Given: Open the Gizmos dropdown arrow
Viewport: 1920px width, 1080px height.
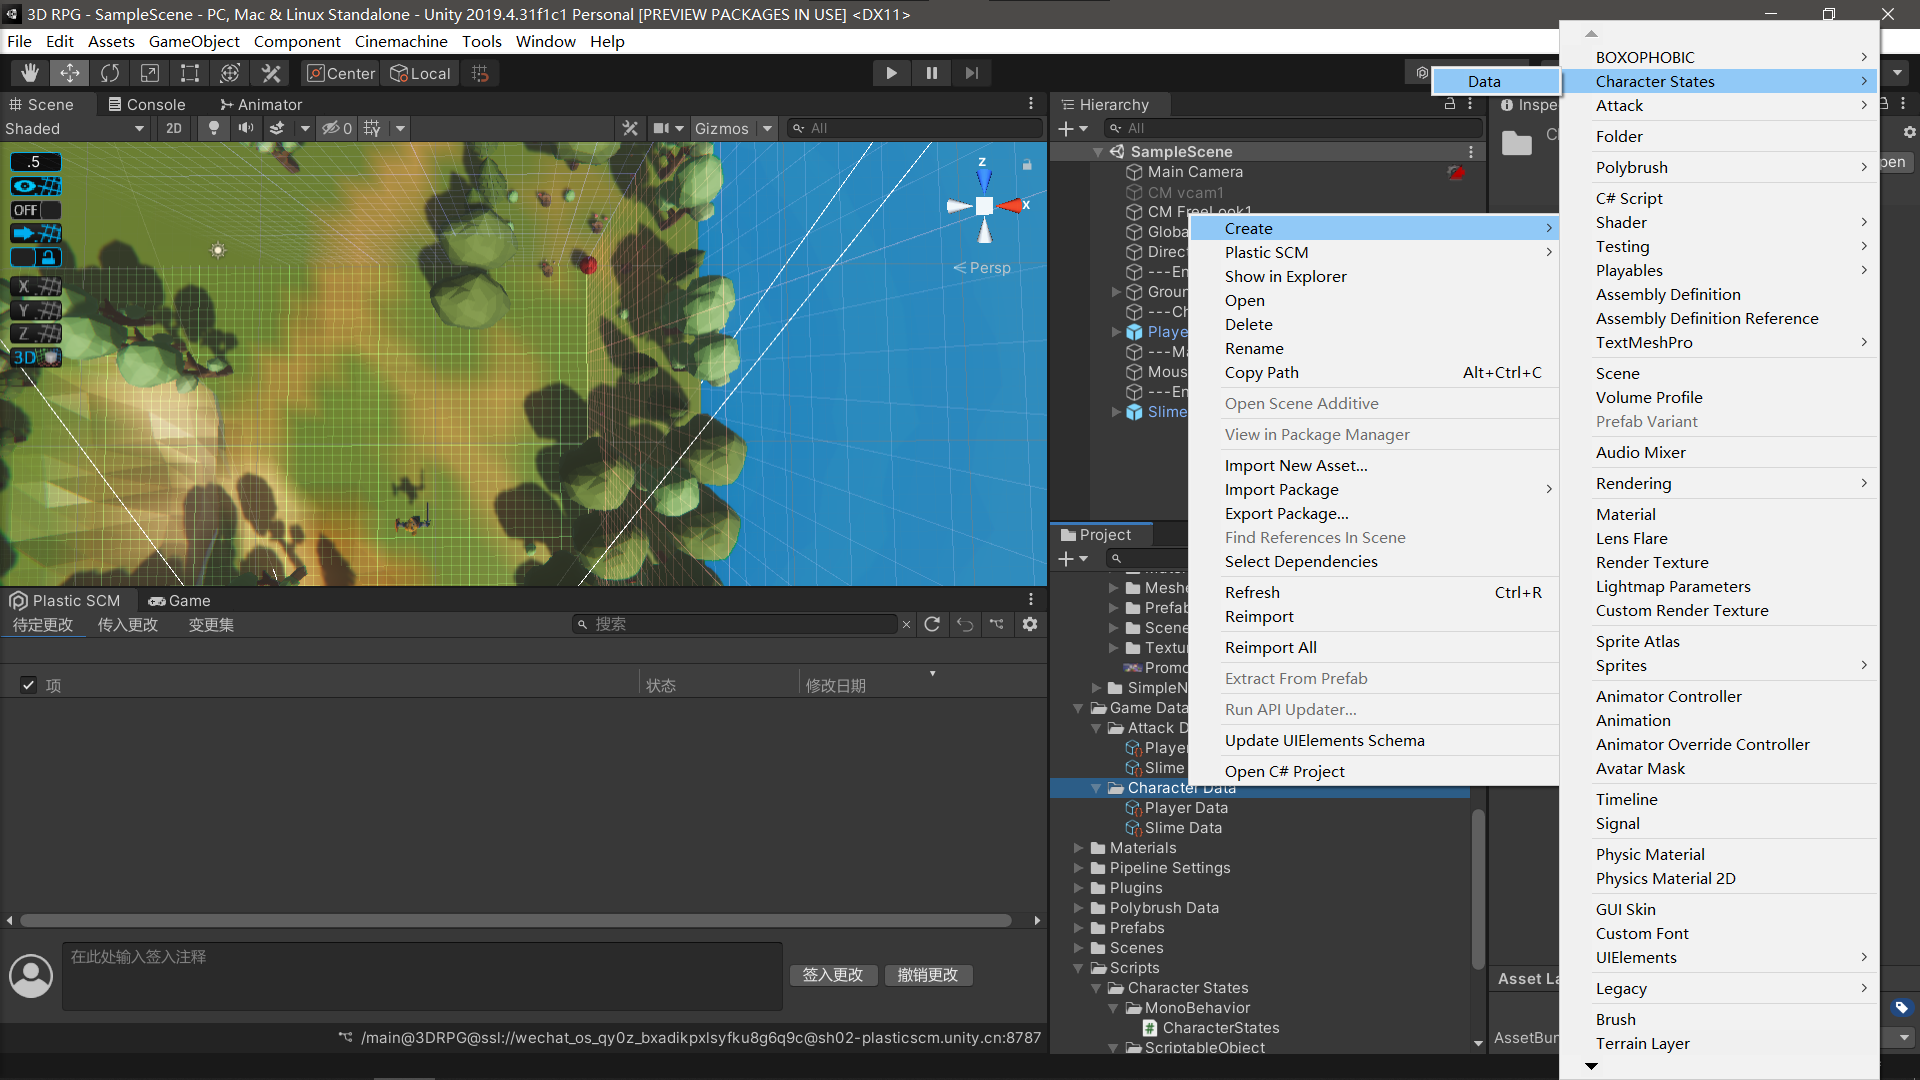Looking at the screenshot, I should (767, 128).
